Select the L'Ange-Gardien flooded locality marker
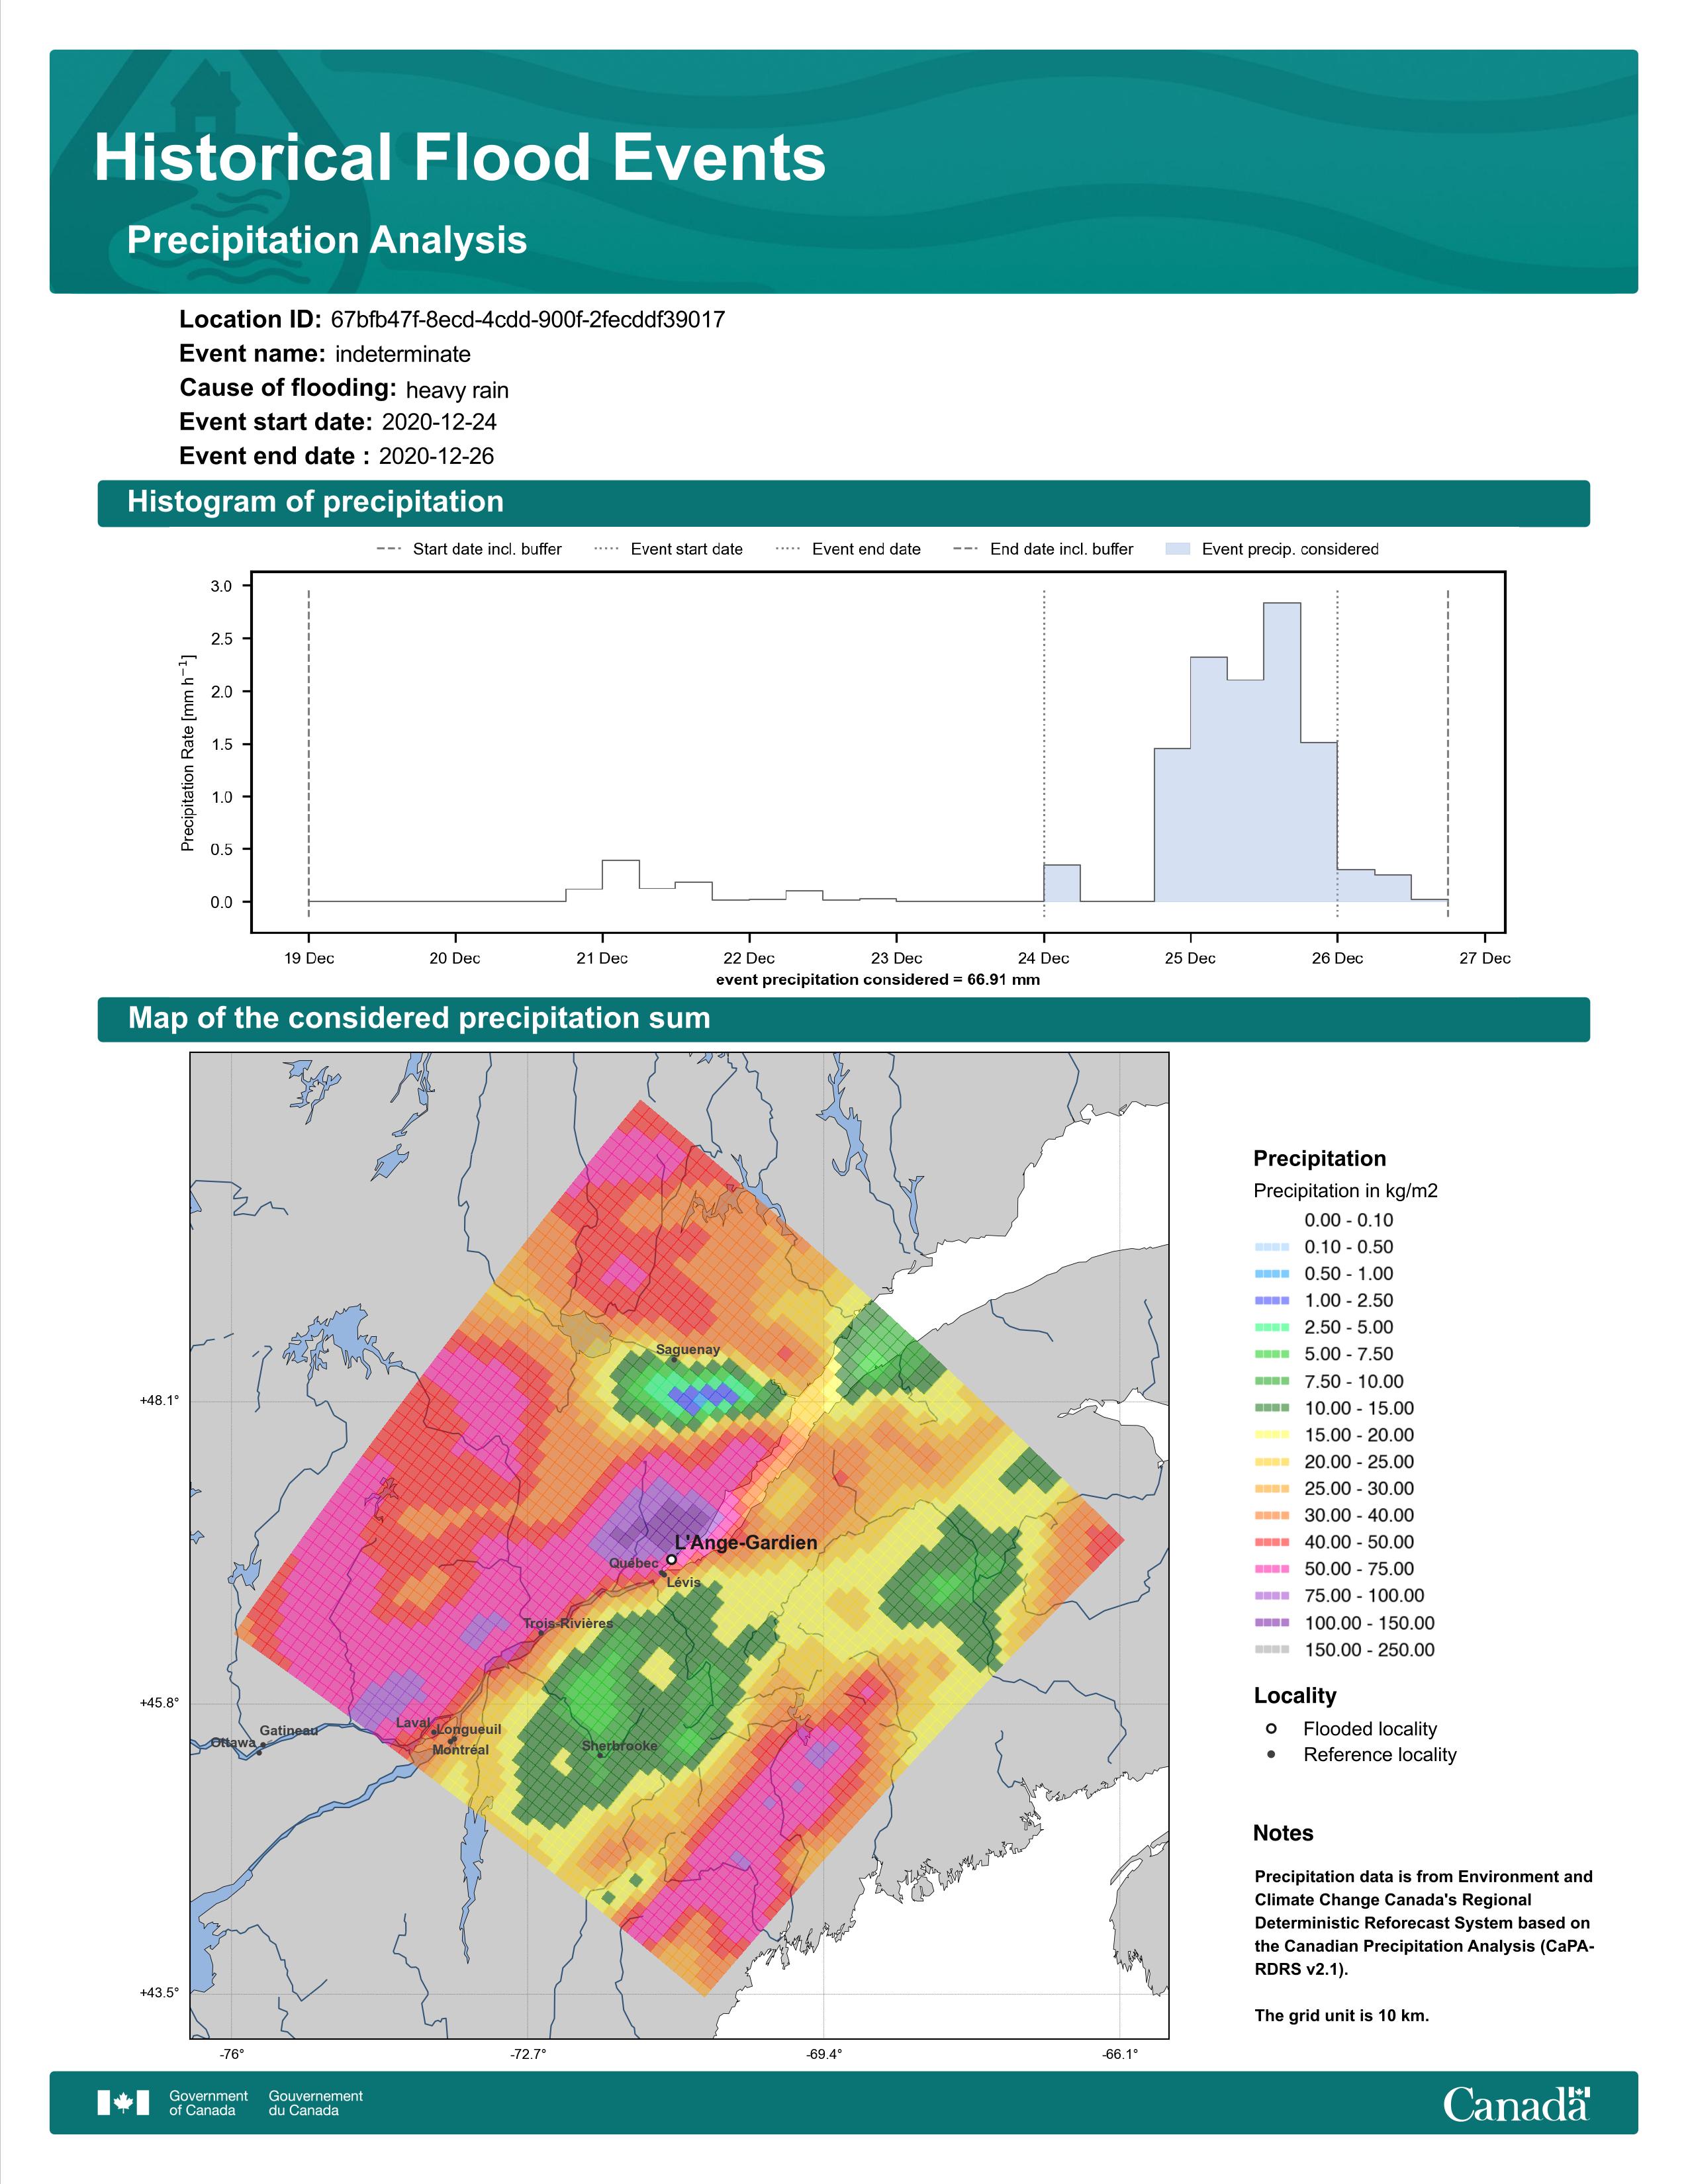The height and width of the screenshot is (2184, 1688). 671,1559
